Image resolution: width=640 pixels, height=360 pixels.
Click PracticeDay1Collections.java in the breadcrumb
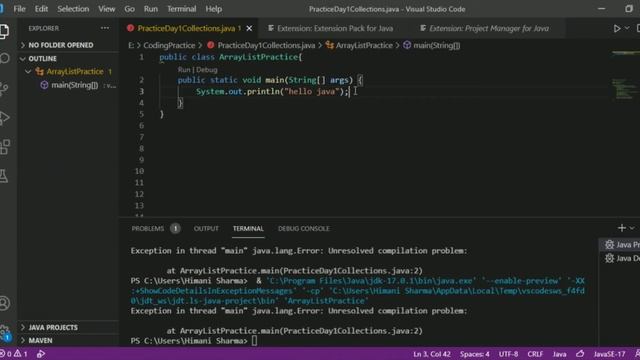[266, 45]
